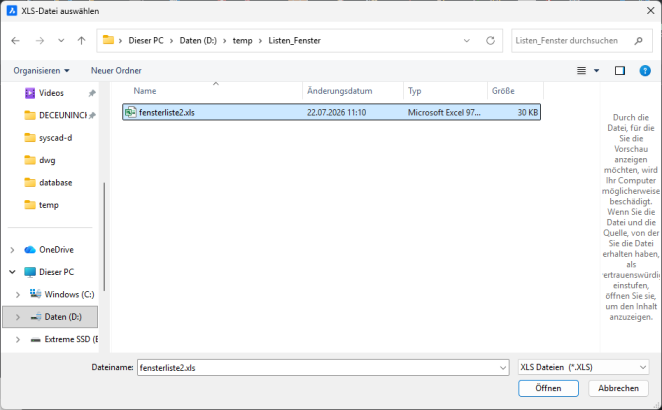
Task: Open database folder in sidebar
Action: click(49, 182)
